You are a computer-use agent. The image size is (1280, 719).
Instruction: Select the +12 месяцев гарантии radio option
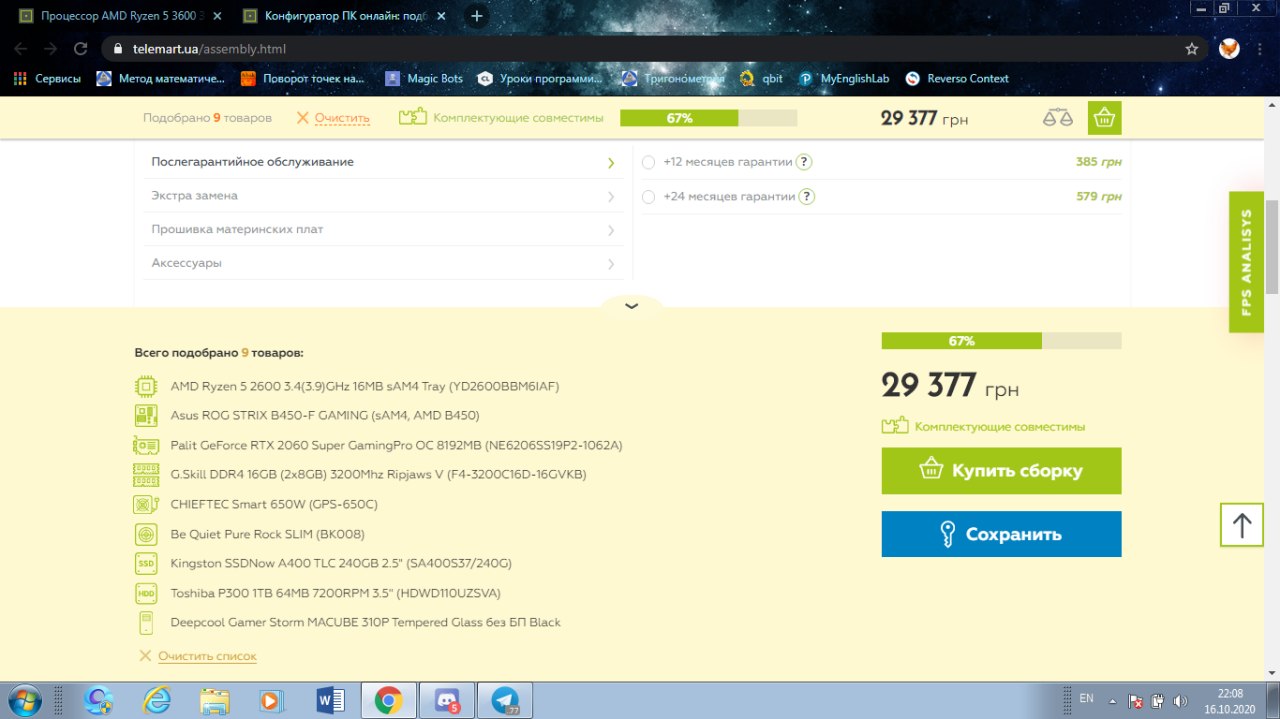tap(648, 162)
